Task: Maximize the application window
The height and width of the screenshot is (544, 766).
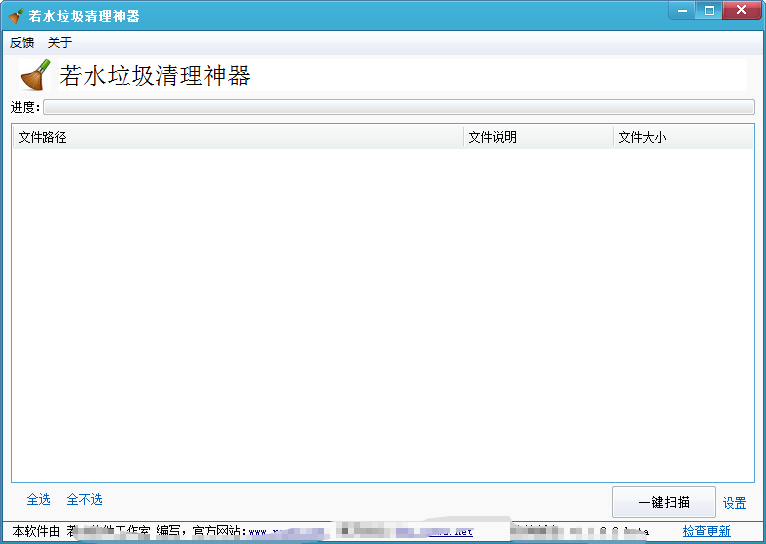Action: point(709,10)
